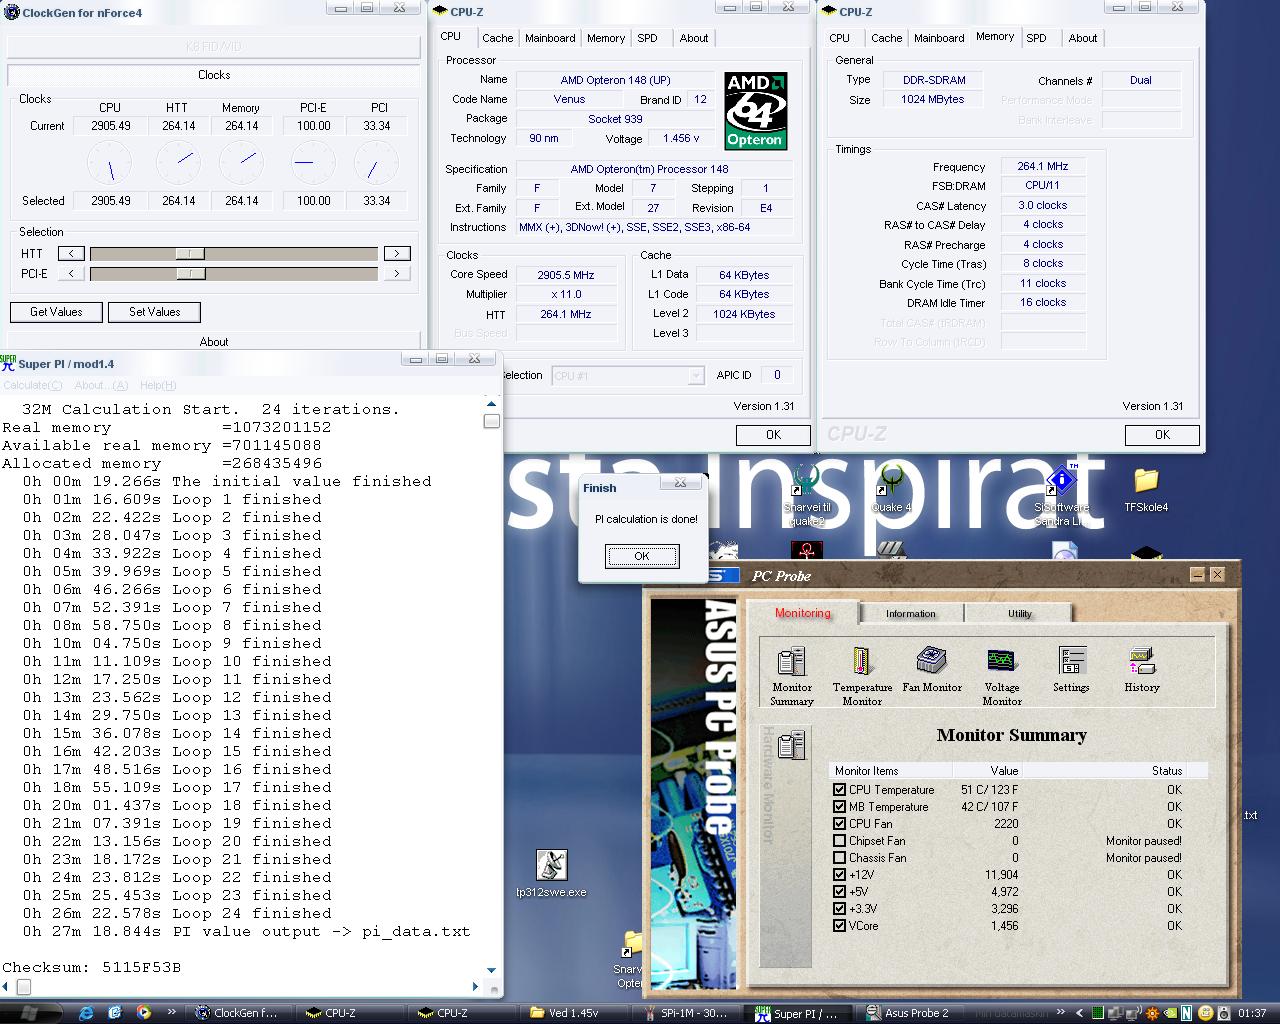1280x1024 pixels.
Task: Click the AMD Opteron logo in CPU-Z
Action: coord(755,110)
